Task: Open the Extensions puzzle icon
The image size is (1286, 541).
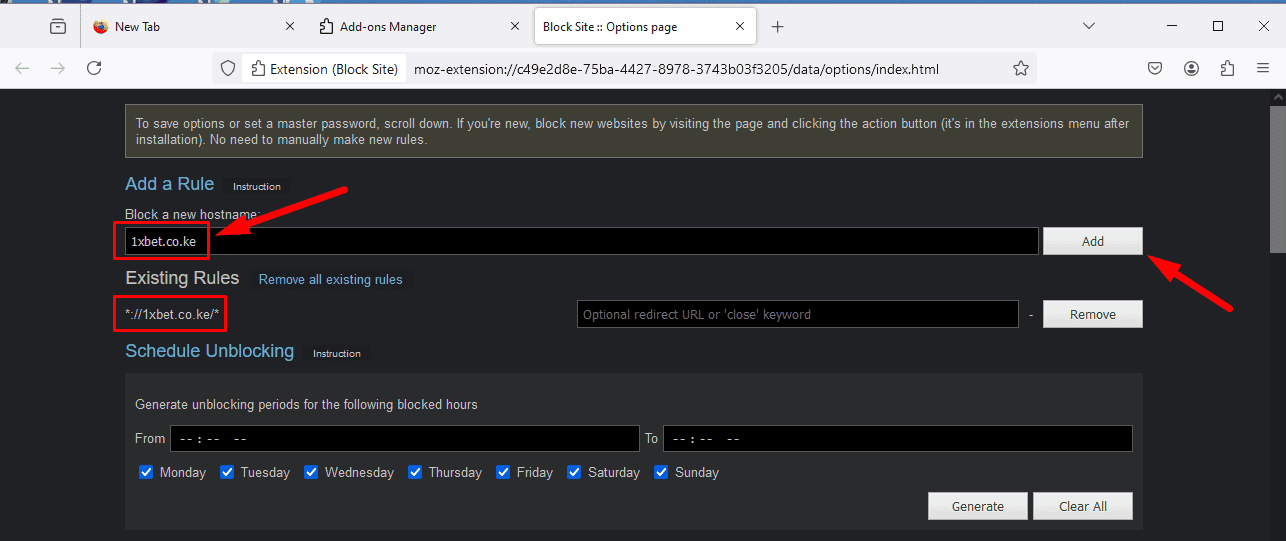Action: point(1227,68)
